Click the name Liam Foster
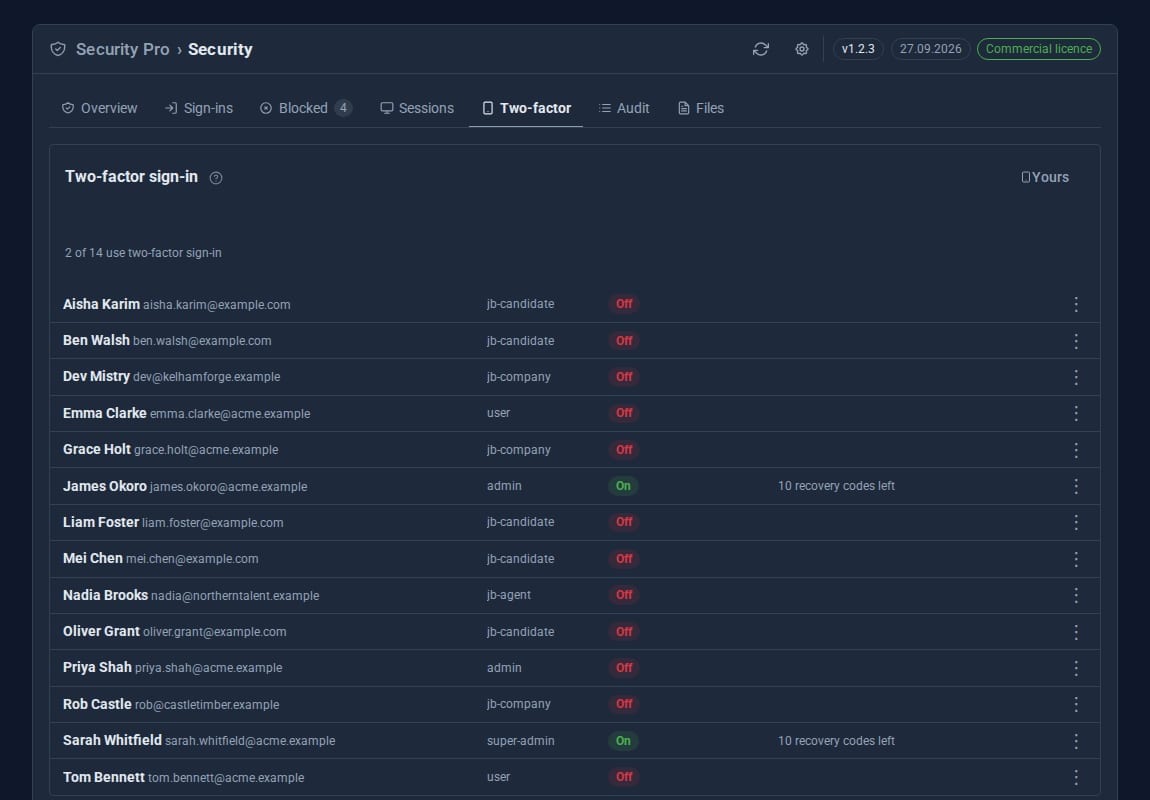 click(100, 522)
